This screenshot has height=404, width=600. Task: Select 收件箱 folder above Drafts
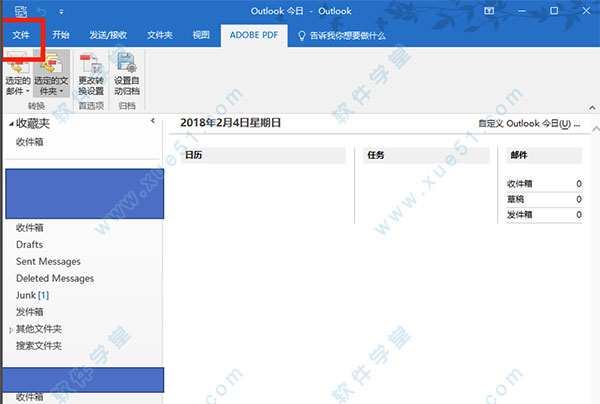point(30,228)
